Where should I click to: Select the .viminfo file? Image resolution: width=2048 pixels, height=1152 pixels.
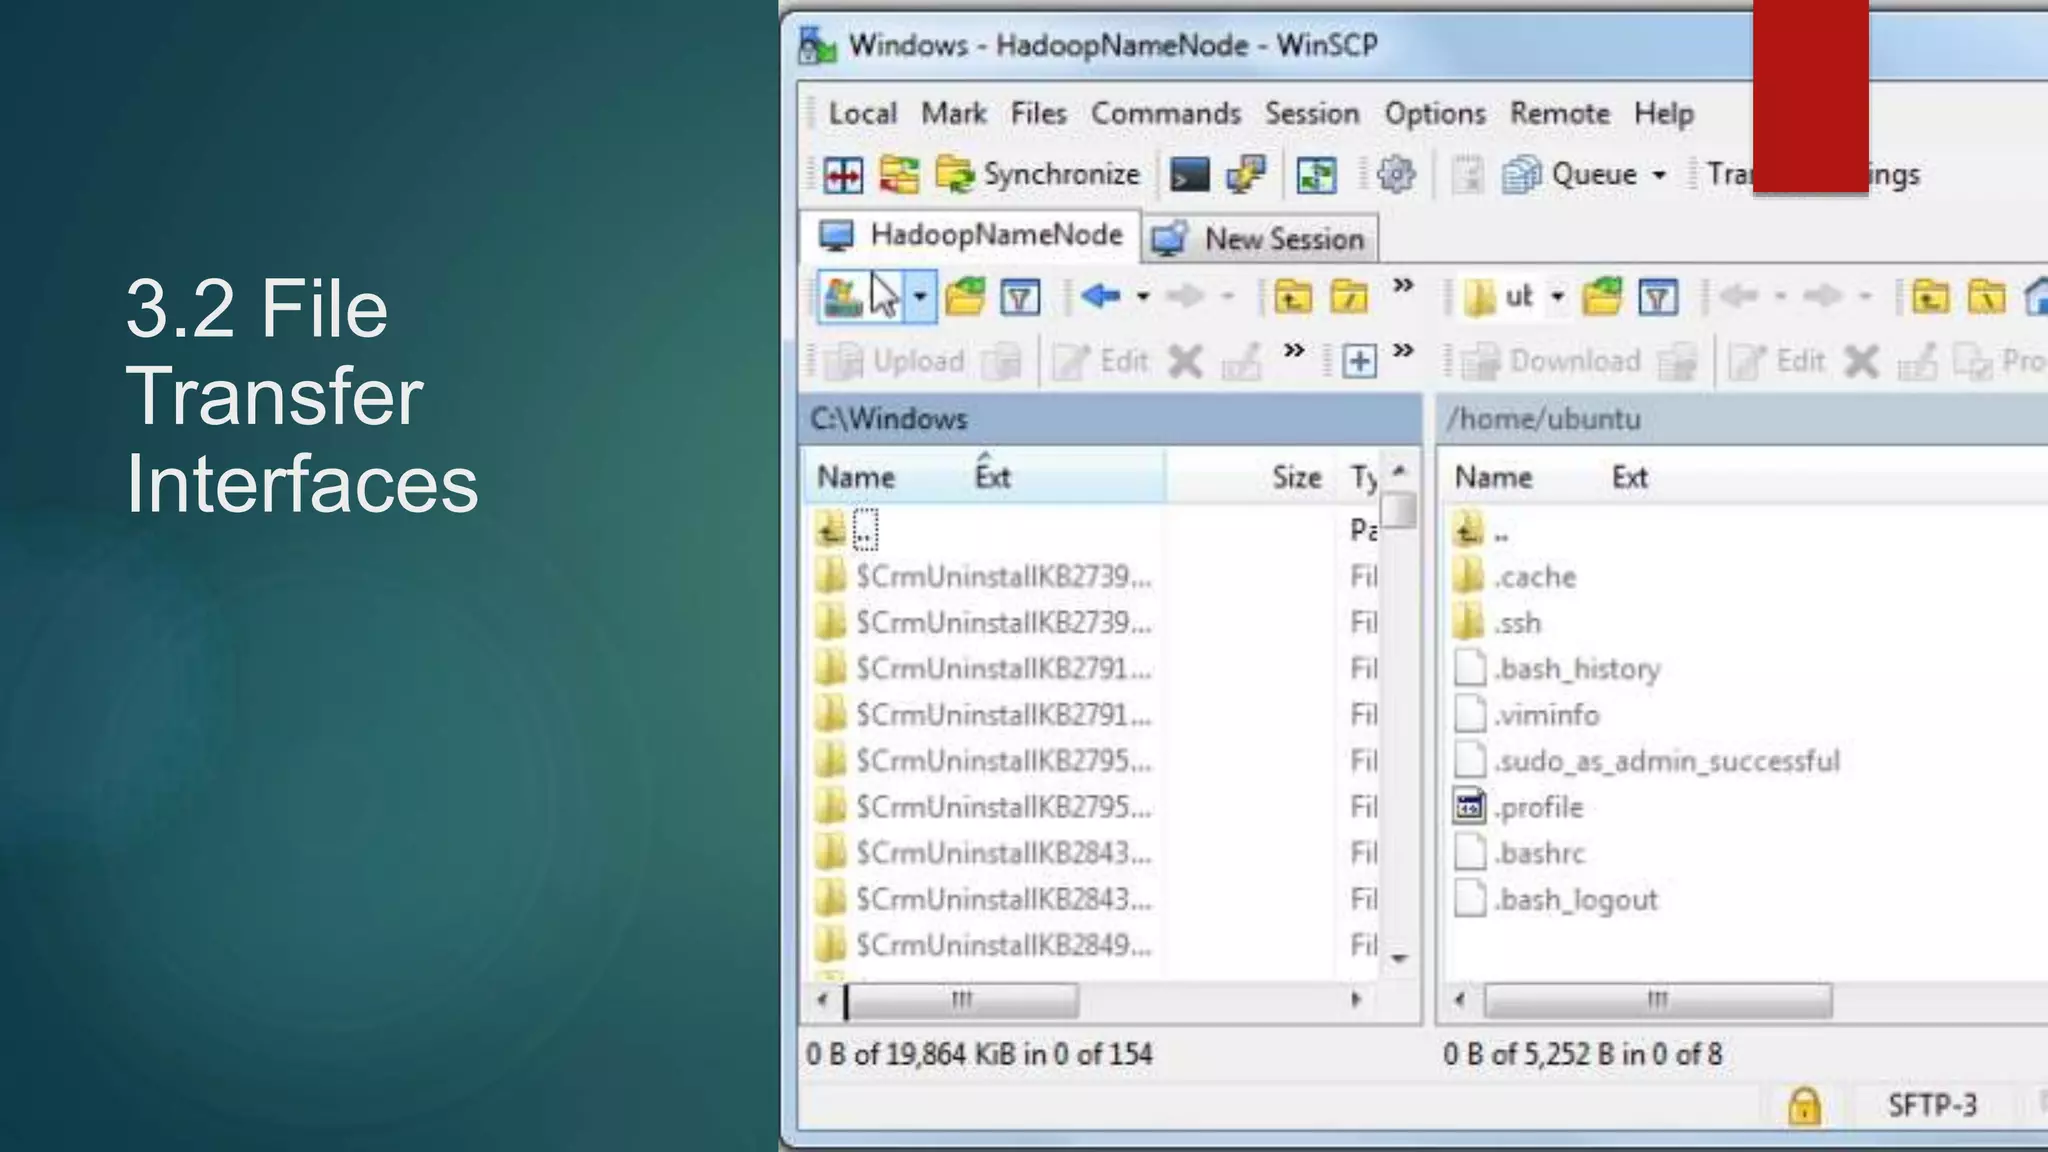[1526, 715]
